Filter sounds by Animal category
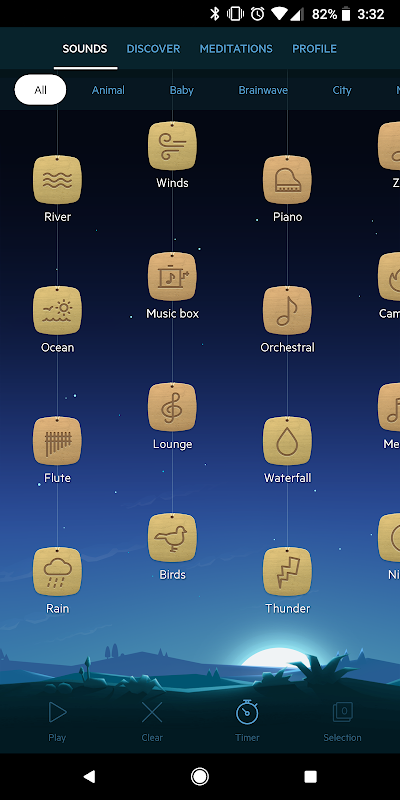Screen dimensions: 400x800 [x=108, y=90]
